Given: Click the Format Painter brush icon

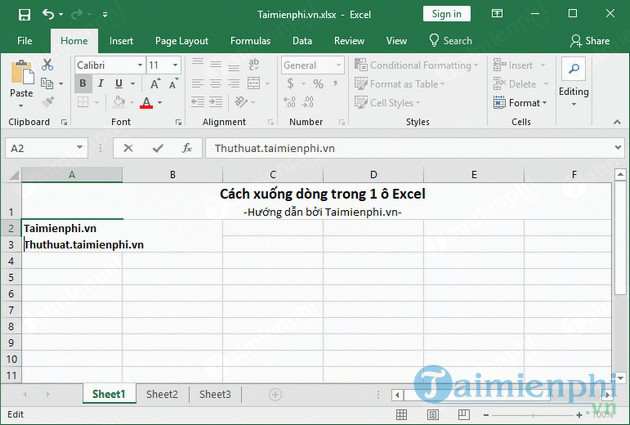Looking at the screenshot, I should [48, 102].
